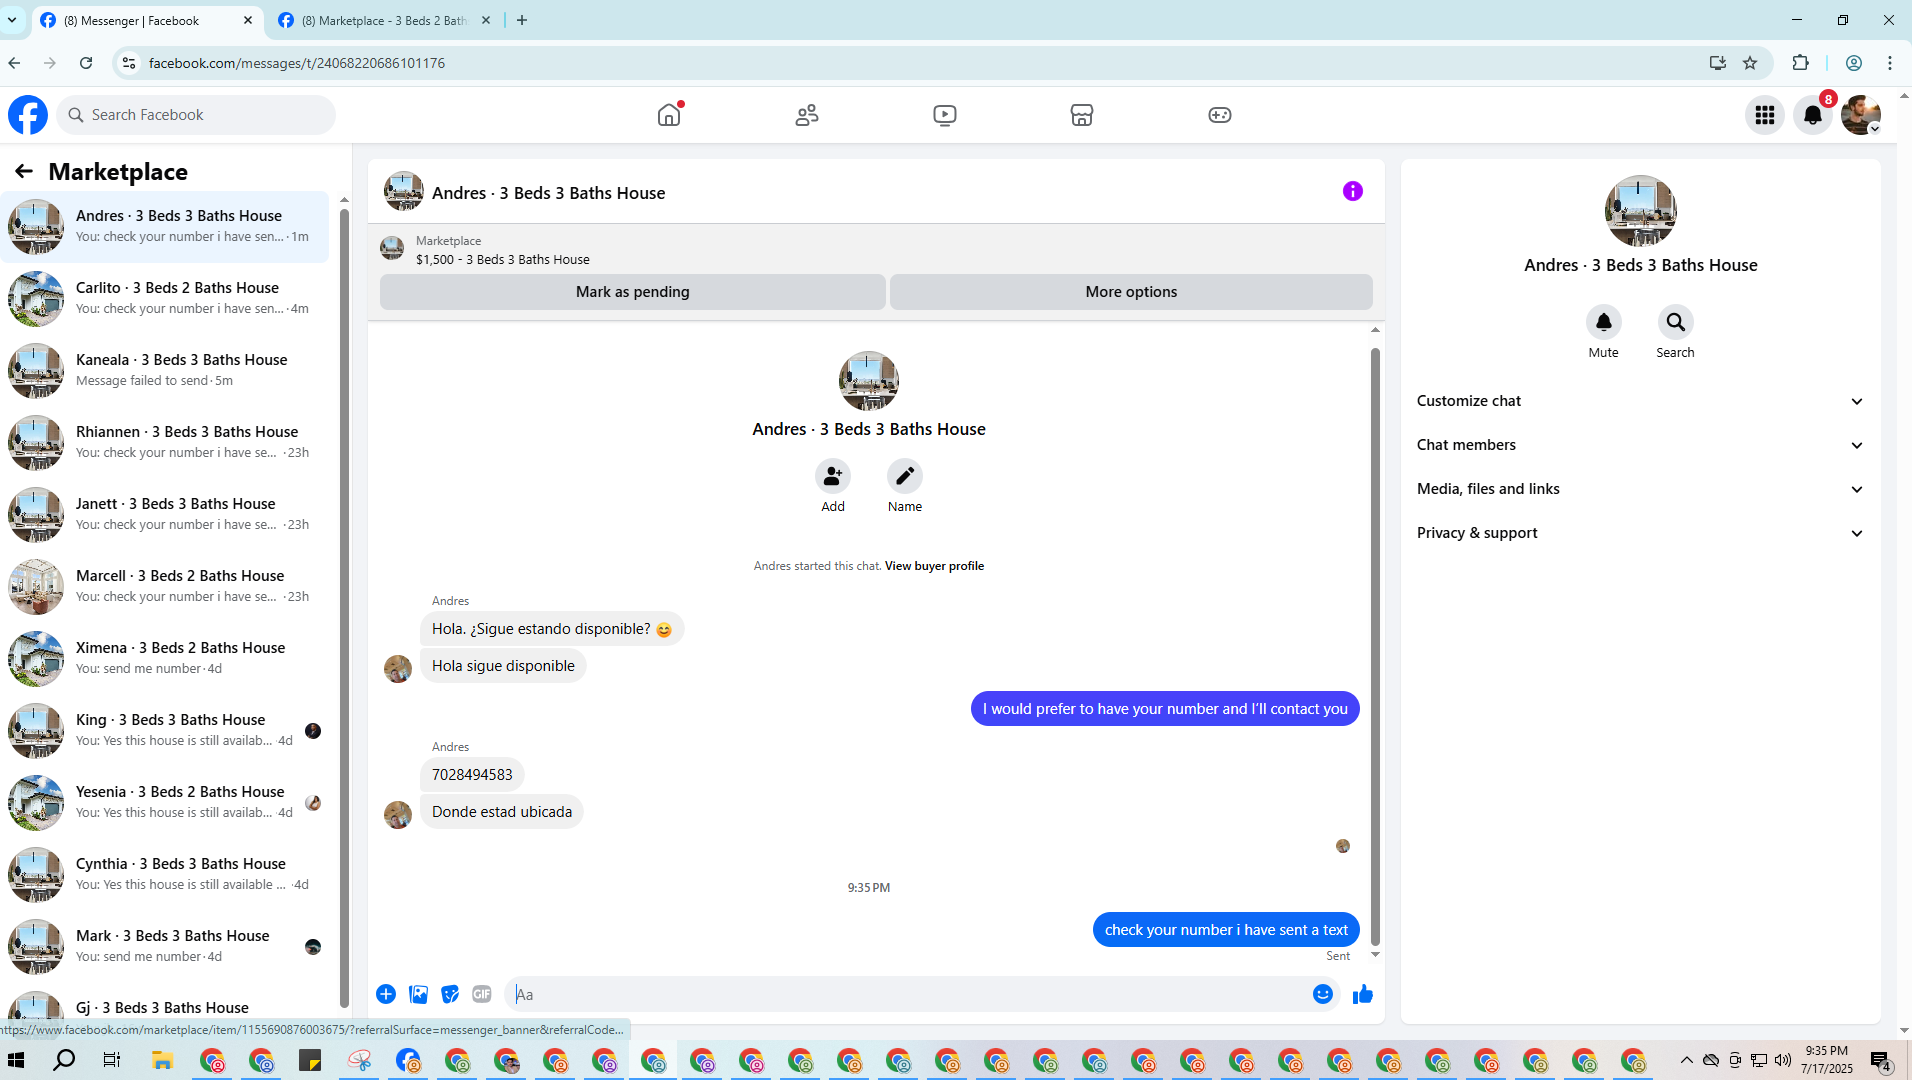The height and width of the screenshot is (1080, 1912).
Task: Open Mark 3 Beds 3 Baths House chat
Action: [165, 947]
